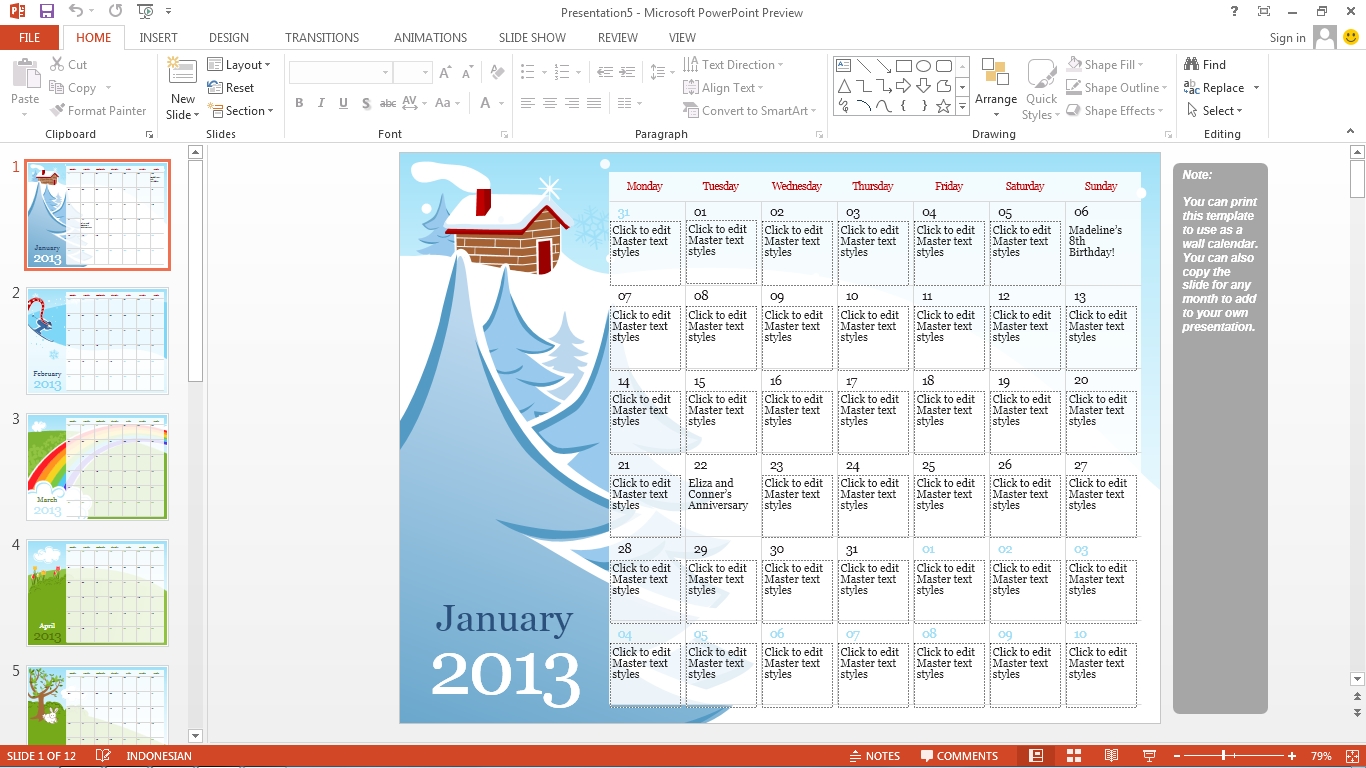Select the oval shape in the gallery
Screen dimensions: 1366x768
point(923,66)
